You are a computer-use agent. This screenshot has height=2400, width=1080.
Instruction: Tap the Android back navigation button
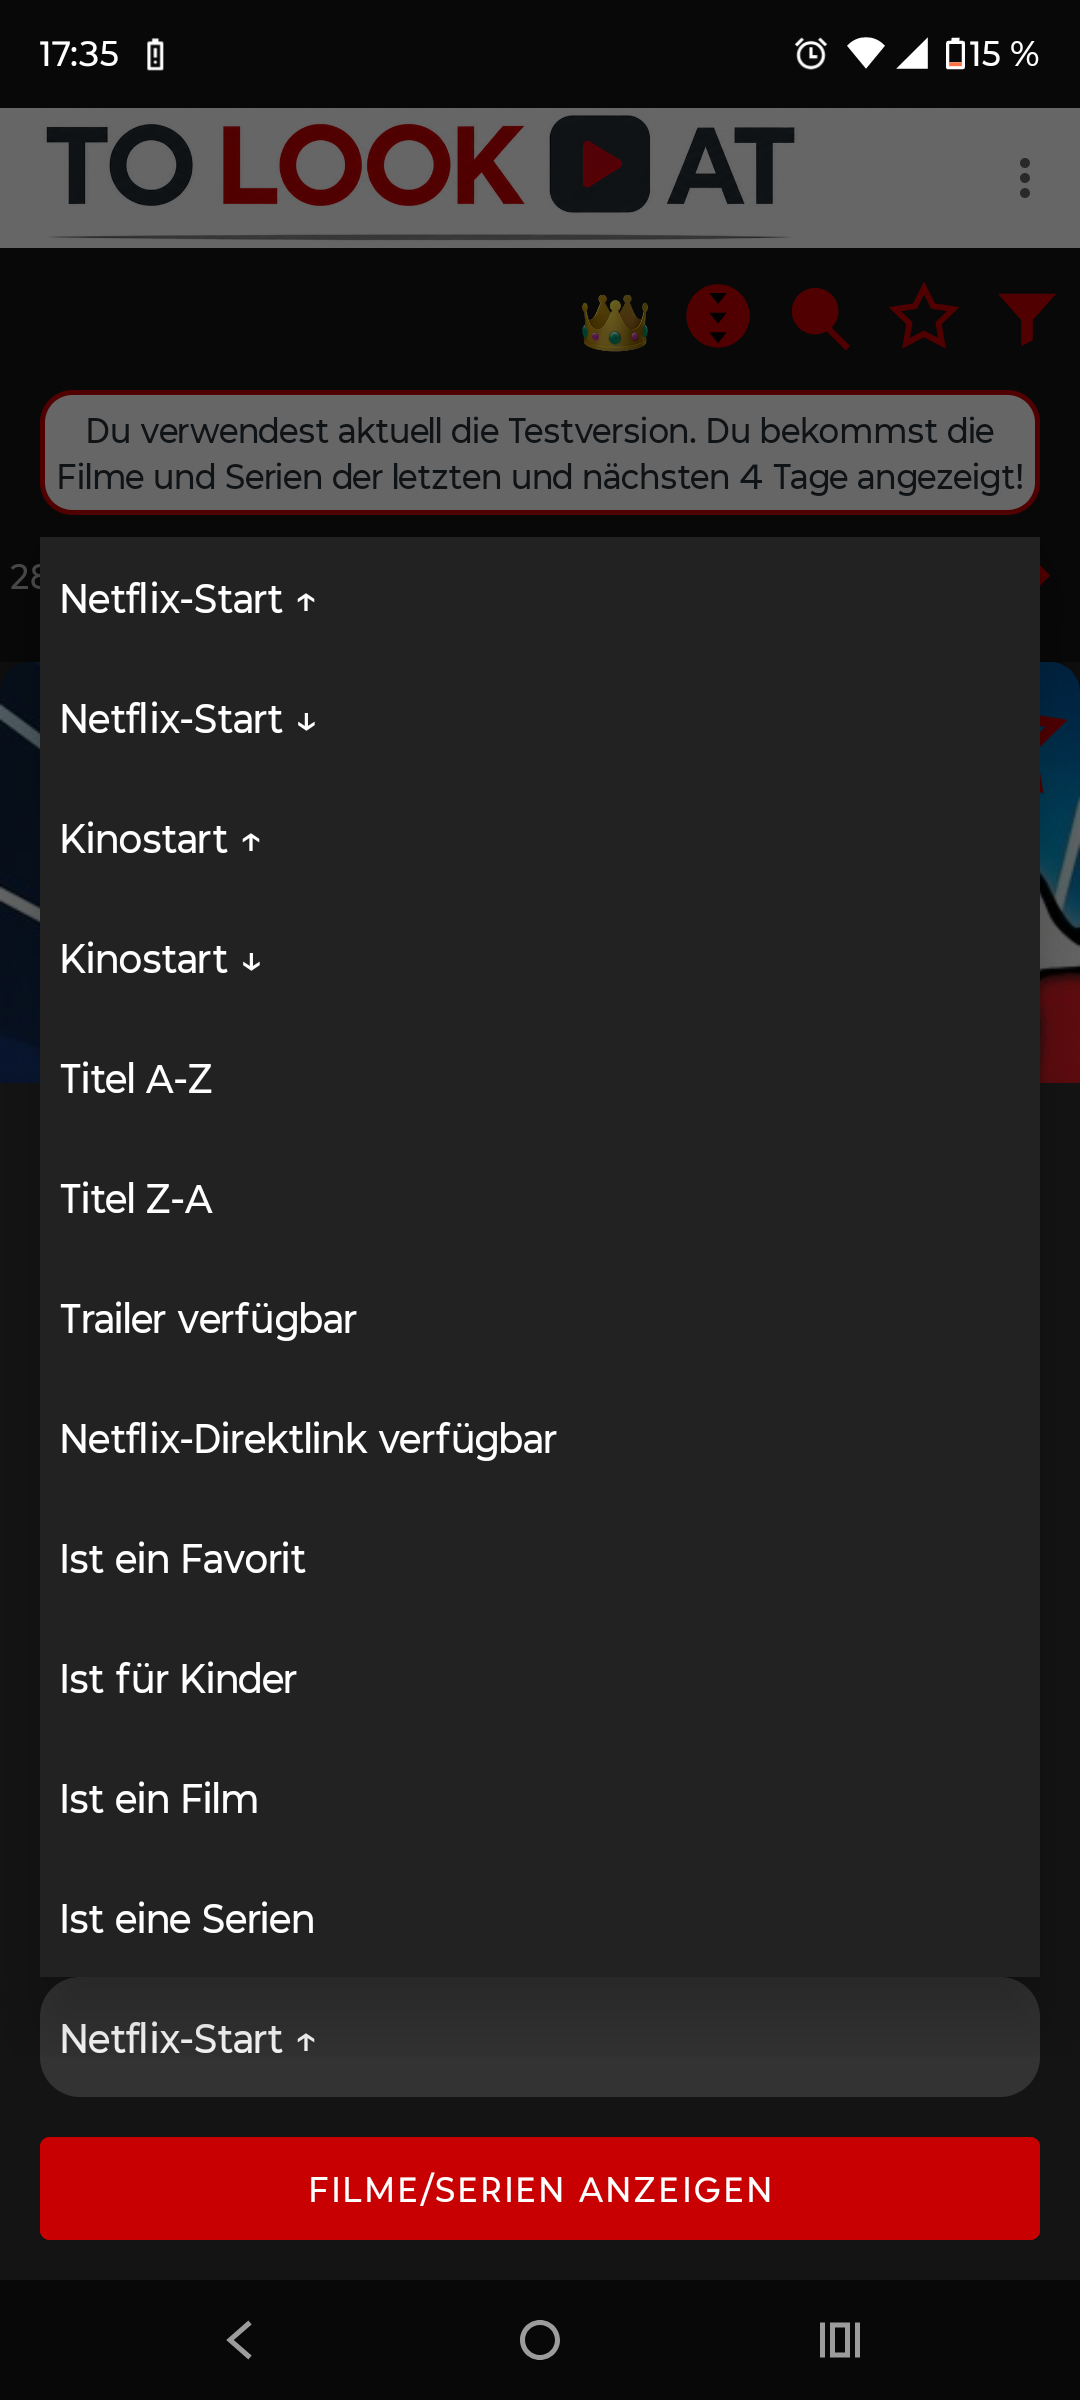click(240, 2340)
